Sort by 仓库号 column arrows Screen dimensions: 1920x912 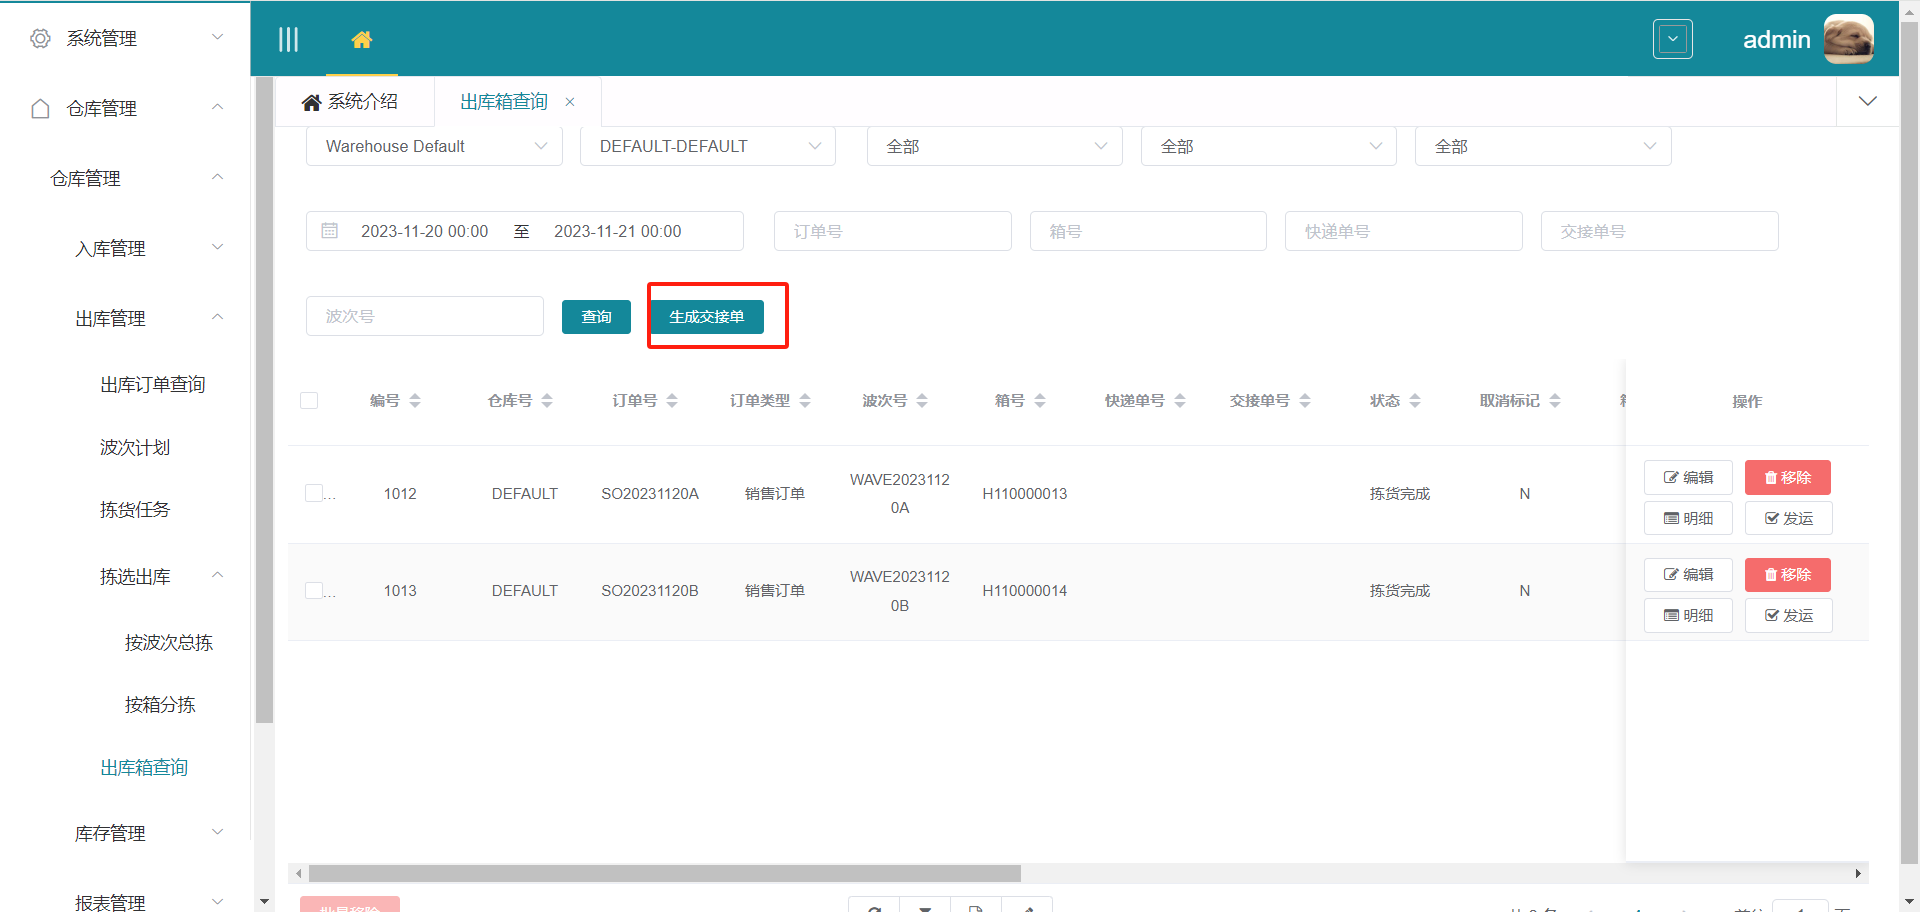547,401
